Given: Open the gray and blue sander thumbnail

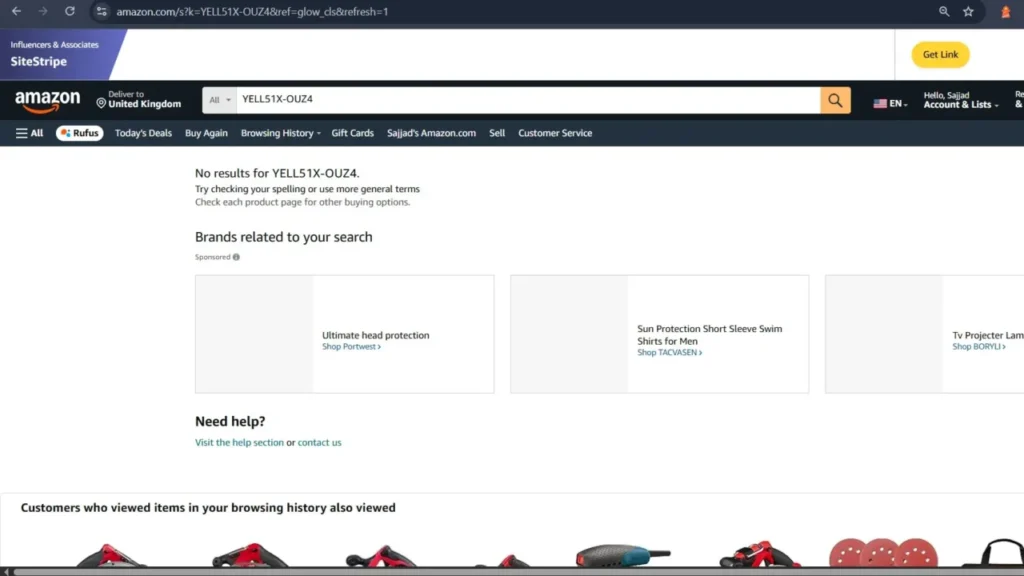Looking at the screenshot, I should pos(623,555).
